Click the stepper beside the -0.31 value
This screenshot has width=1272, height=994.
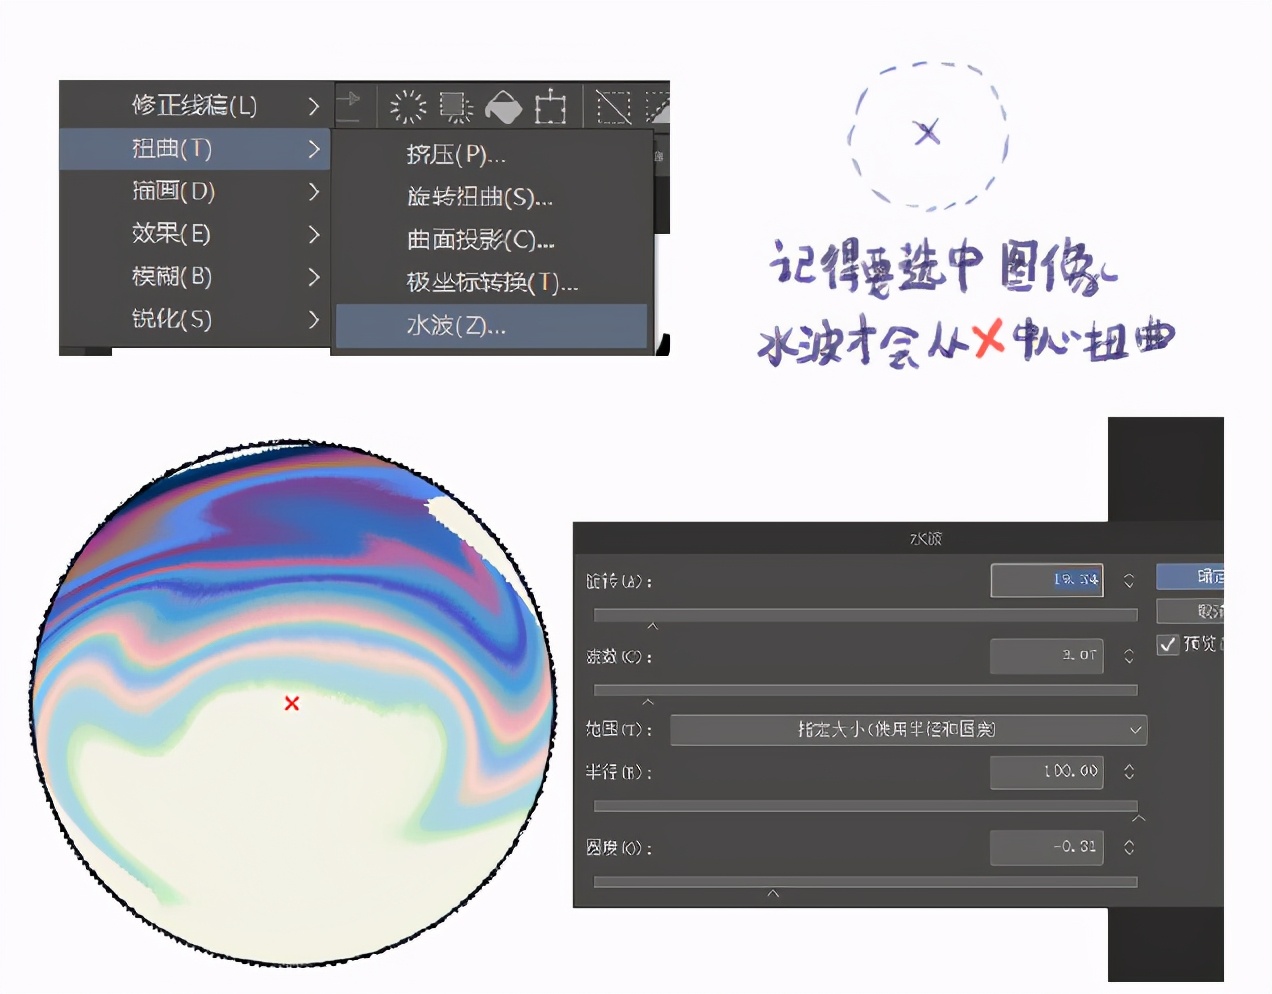tap(1129, 847)
